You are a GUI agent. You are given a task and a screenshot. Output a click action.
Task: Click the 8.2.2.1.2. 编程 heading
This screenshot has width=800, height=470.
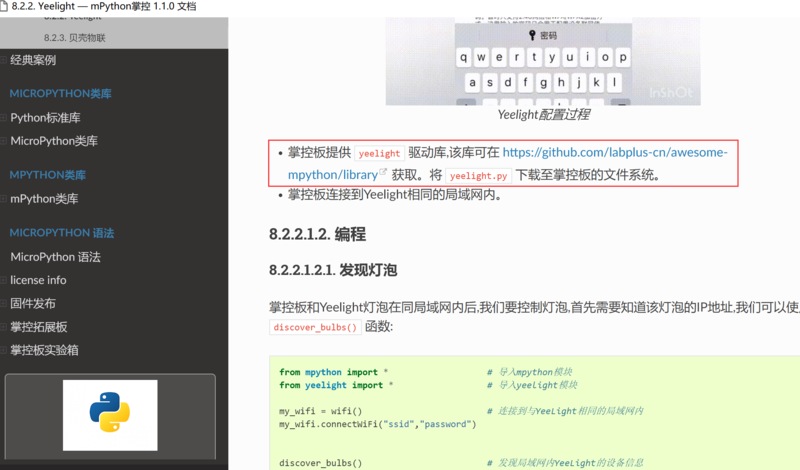coord(317,234)
